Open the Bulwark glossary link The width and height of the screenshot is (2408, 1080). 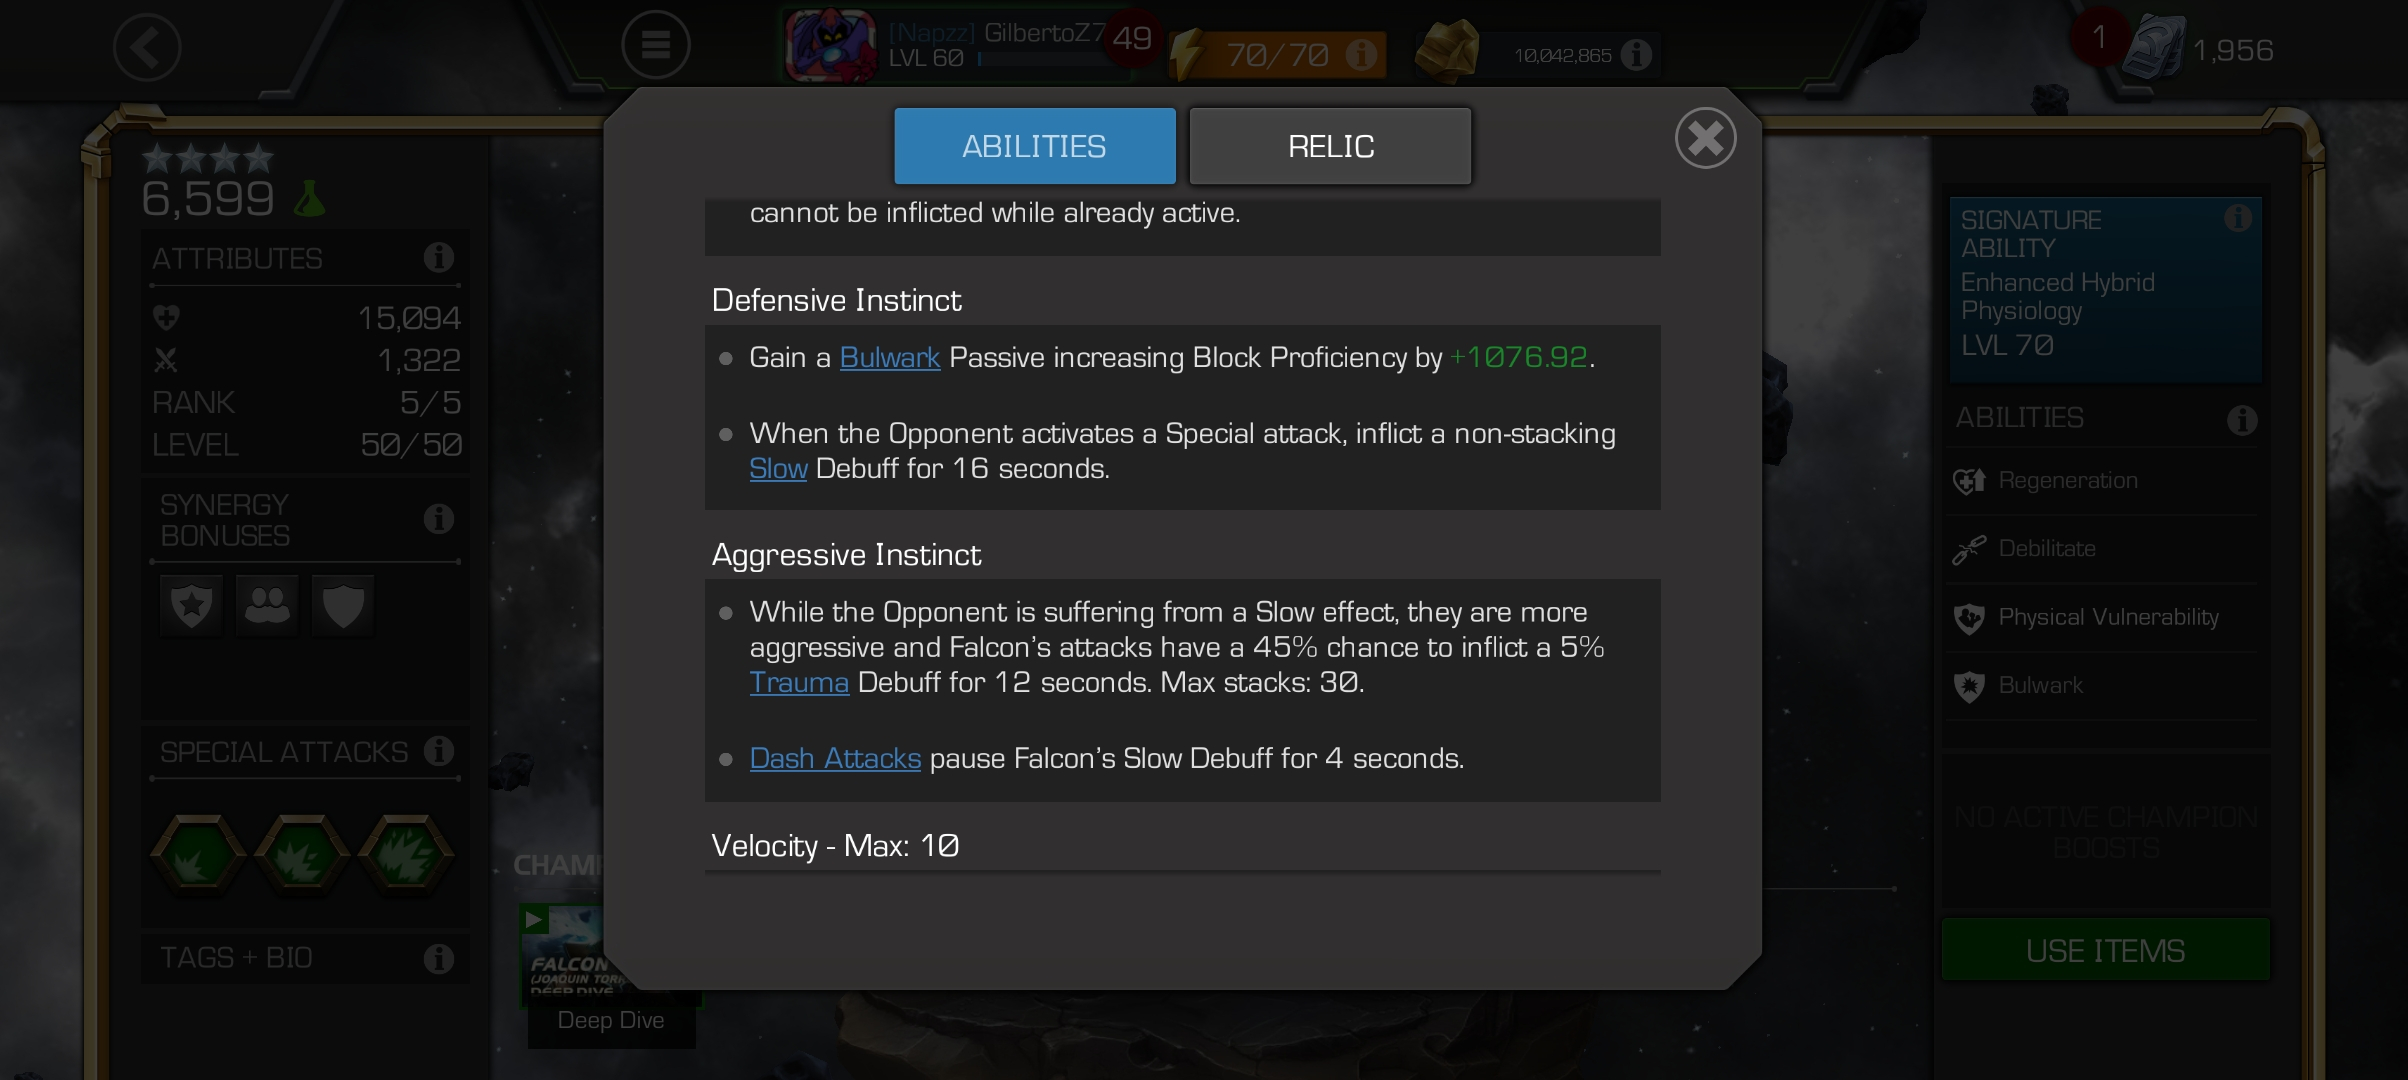click(x=890, y=357)
